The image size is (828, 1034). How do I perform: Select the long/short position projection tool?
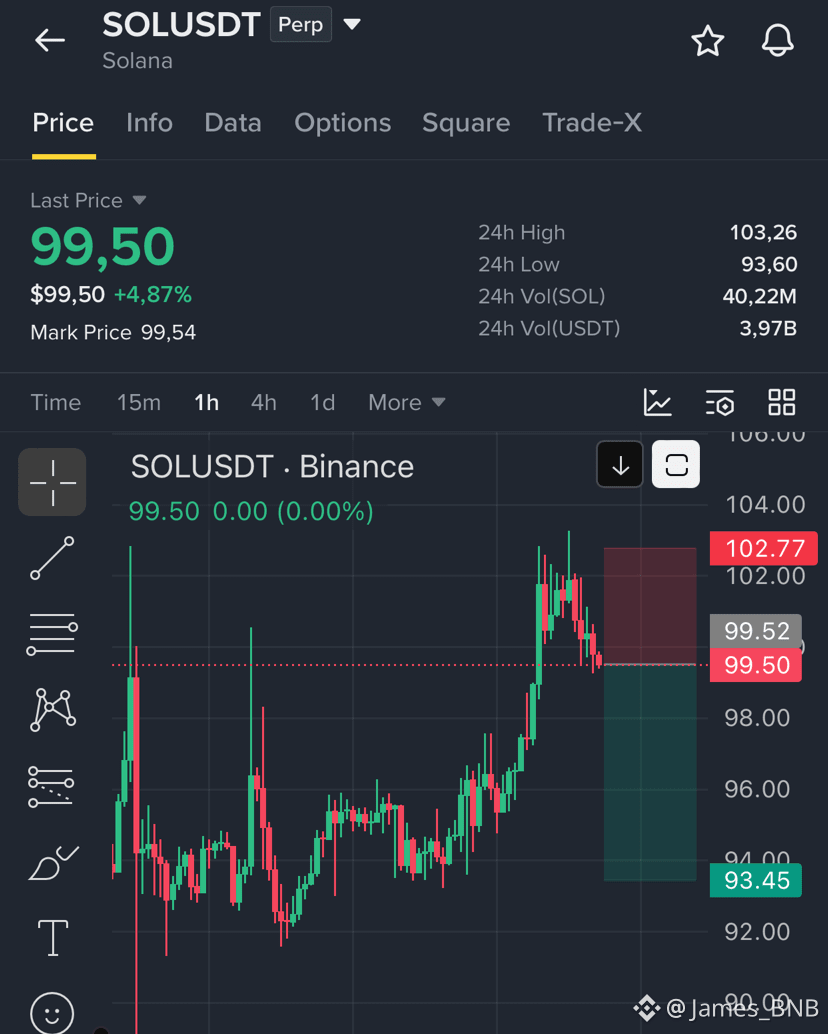point(51,786)
